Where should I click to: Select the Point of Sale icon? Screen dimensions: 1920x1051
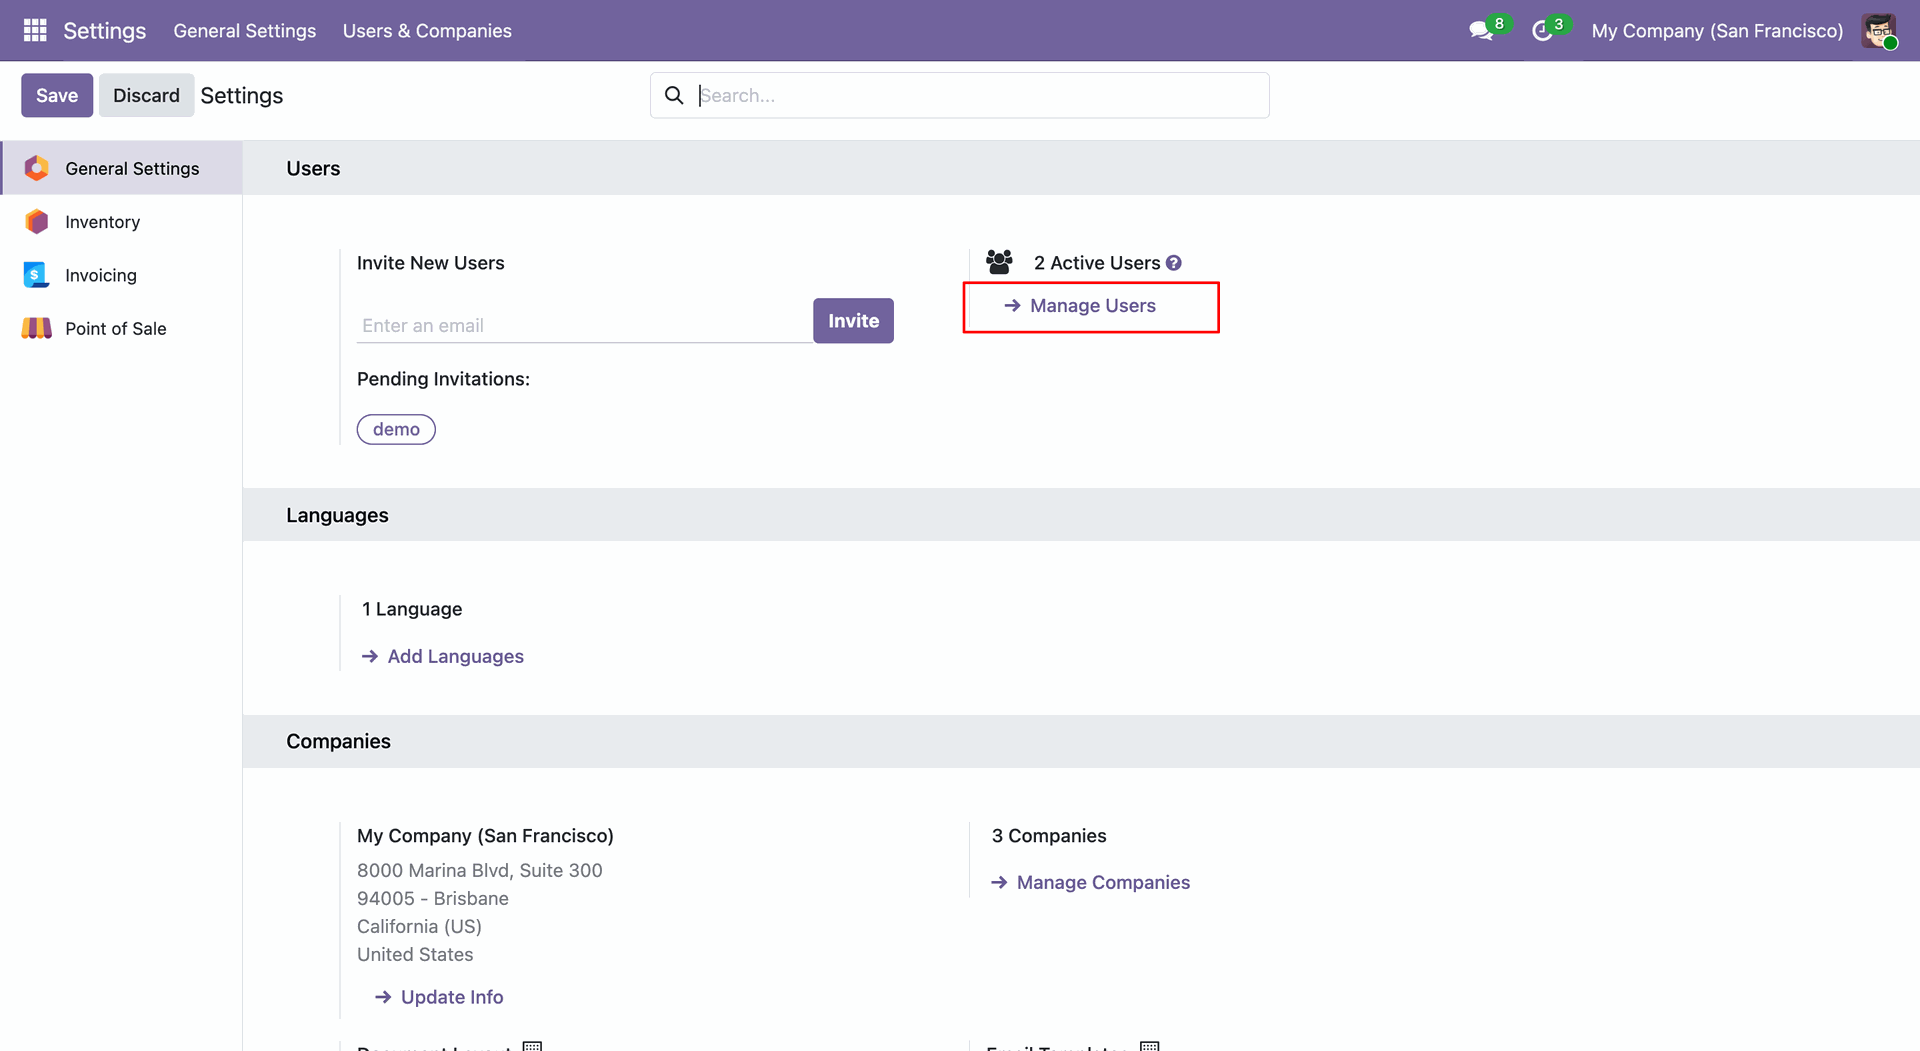[37, 328]
